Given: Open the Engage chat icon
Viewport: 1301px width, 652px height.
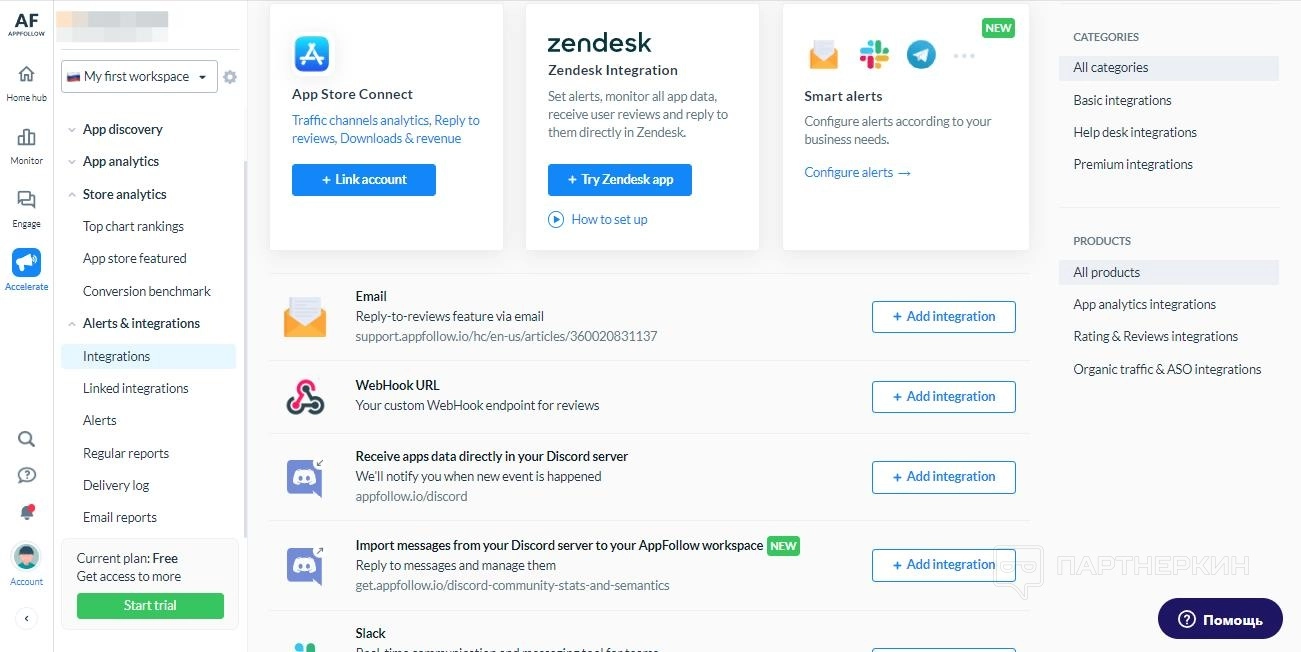Looking at the screenshot, I should click(26, 201).
